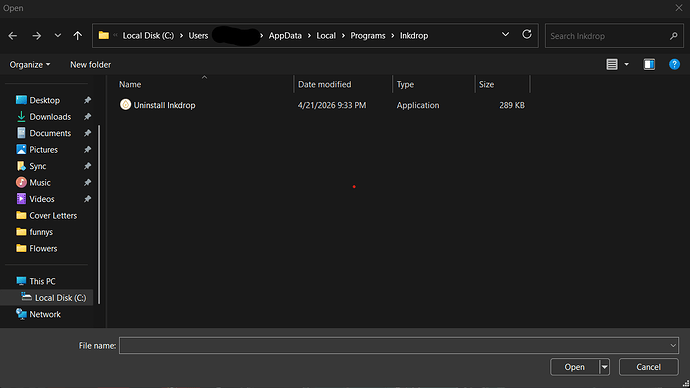The height and width of the screenshot is (388, 690).
Task: Click the pin icon beside Pictures
Action: 88,150
